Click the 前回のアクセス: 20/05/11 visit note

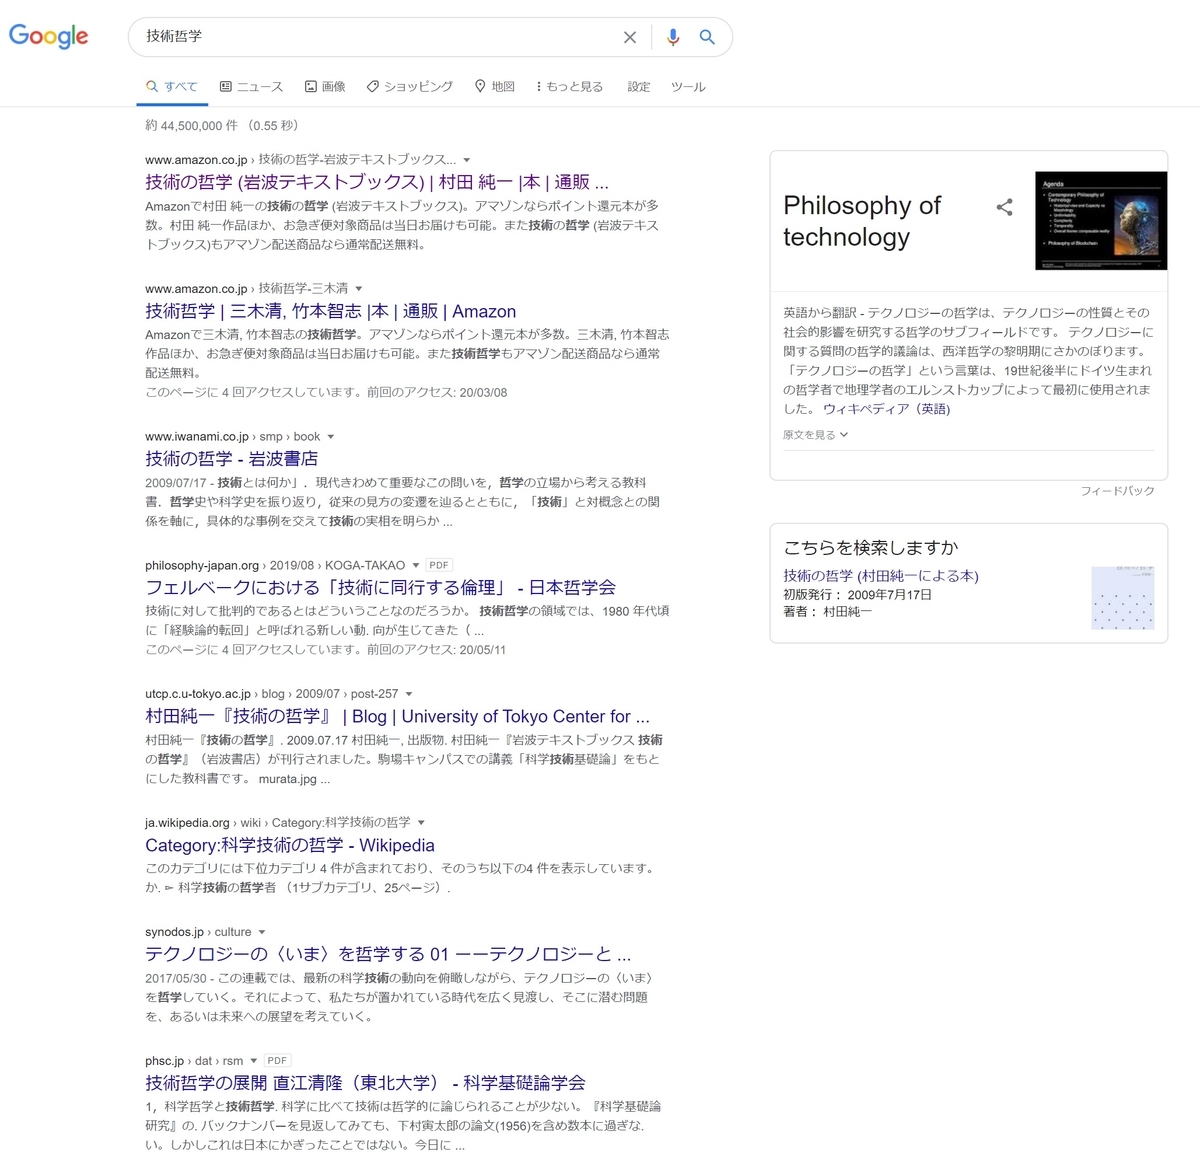click(437, 650)
